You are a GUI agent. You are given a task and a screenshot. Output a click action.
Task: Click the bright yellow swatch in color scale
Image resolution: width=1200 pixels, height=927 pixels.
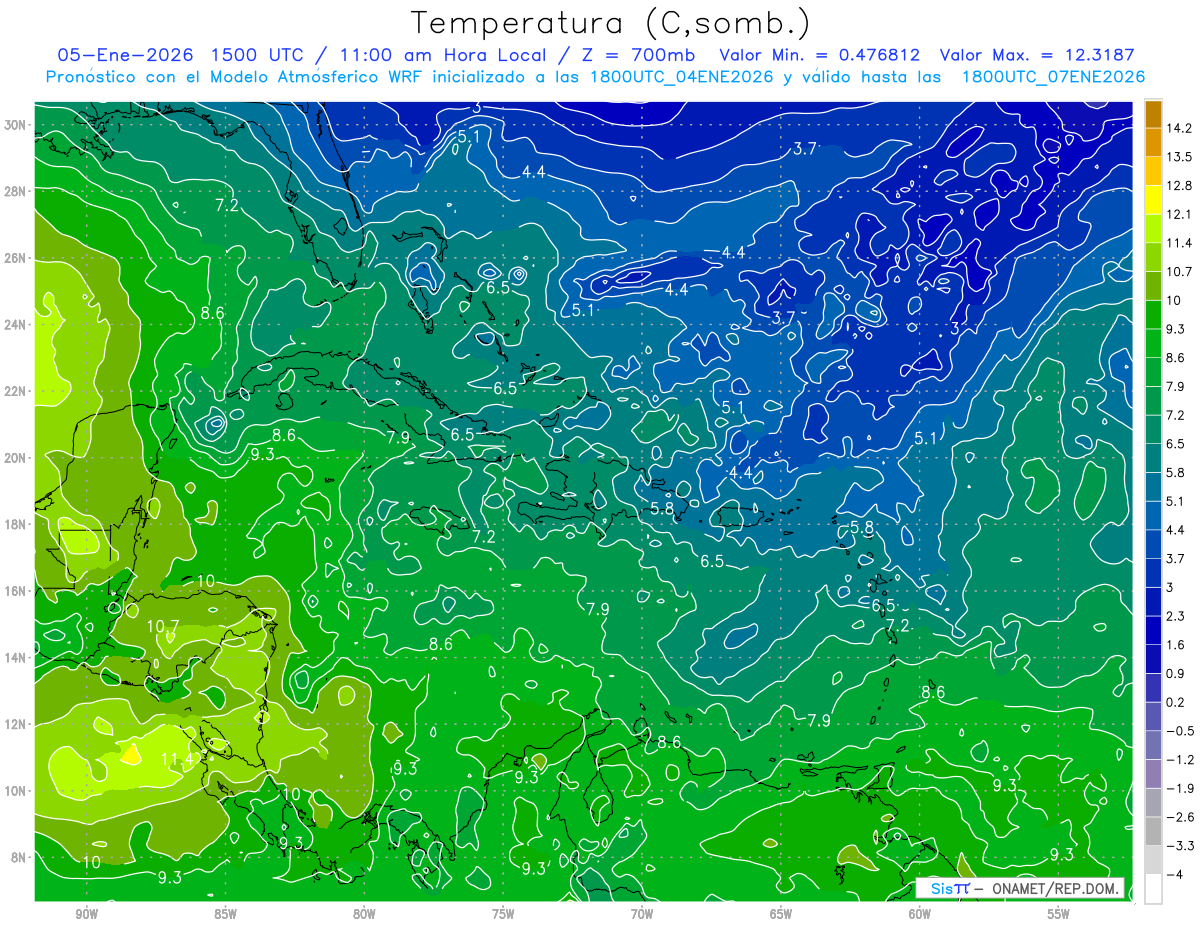[1153, 200]
